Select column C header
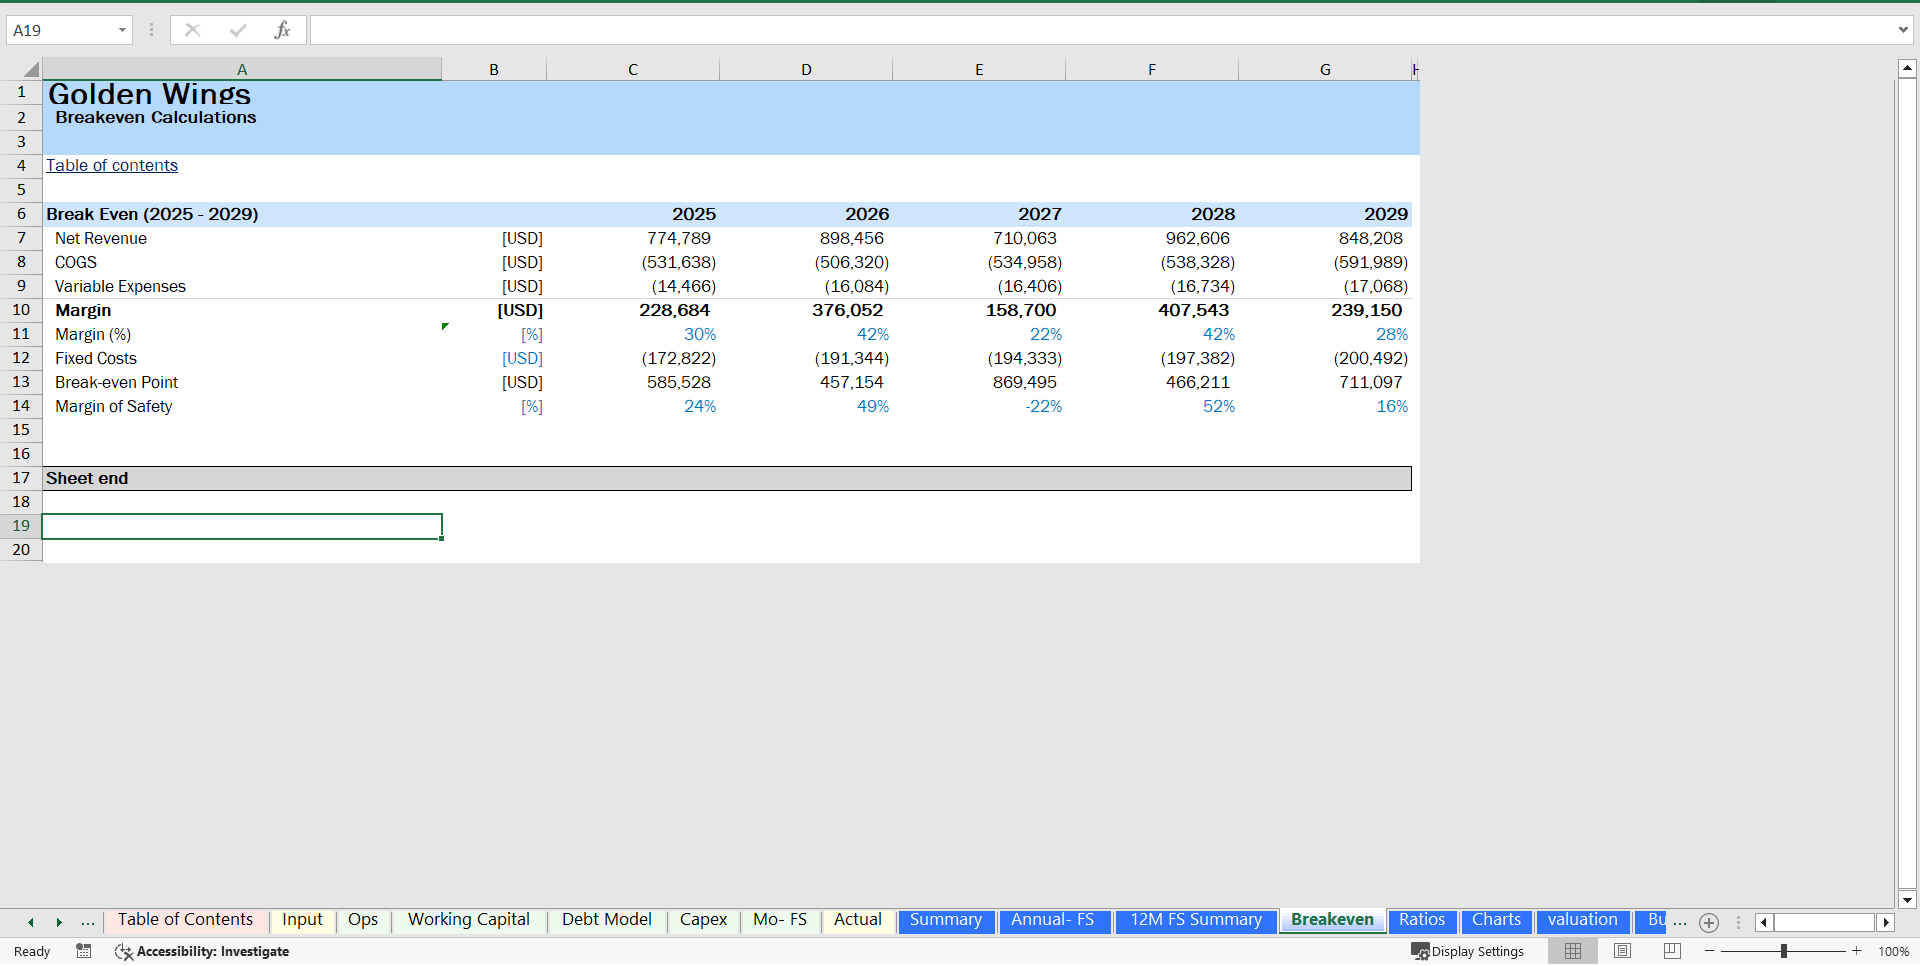This screenshot has width=1920, height=966. tap(633, 69)
